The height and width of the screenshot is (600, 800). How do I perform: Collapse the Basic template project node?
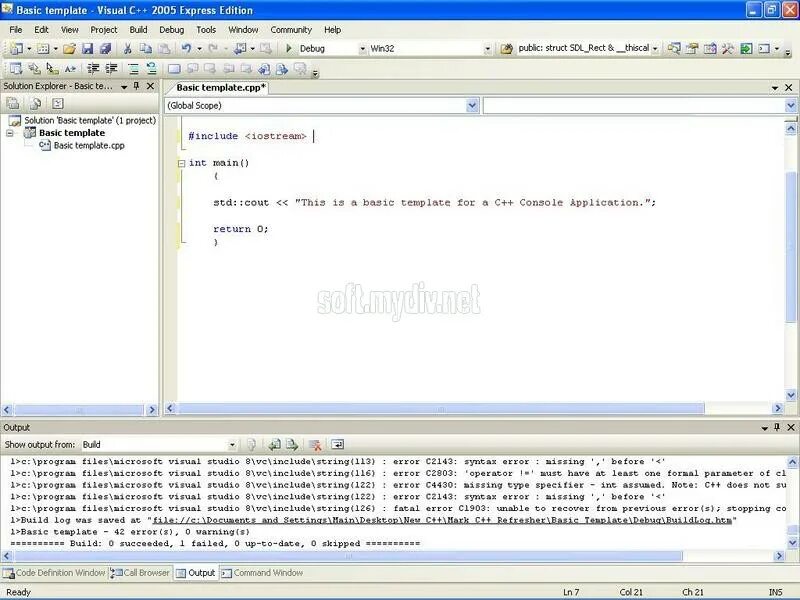coord(10,133)
